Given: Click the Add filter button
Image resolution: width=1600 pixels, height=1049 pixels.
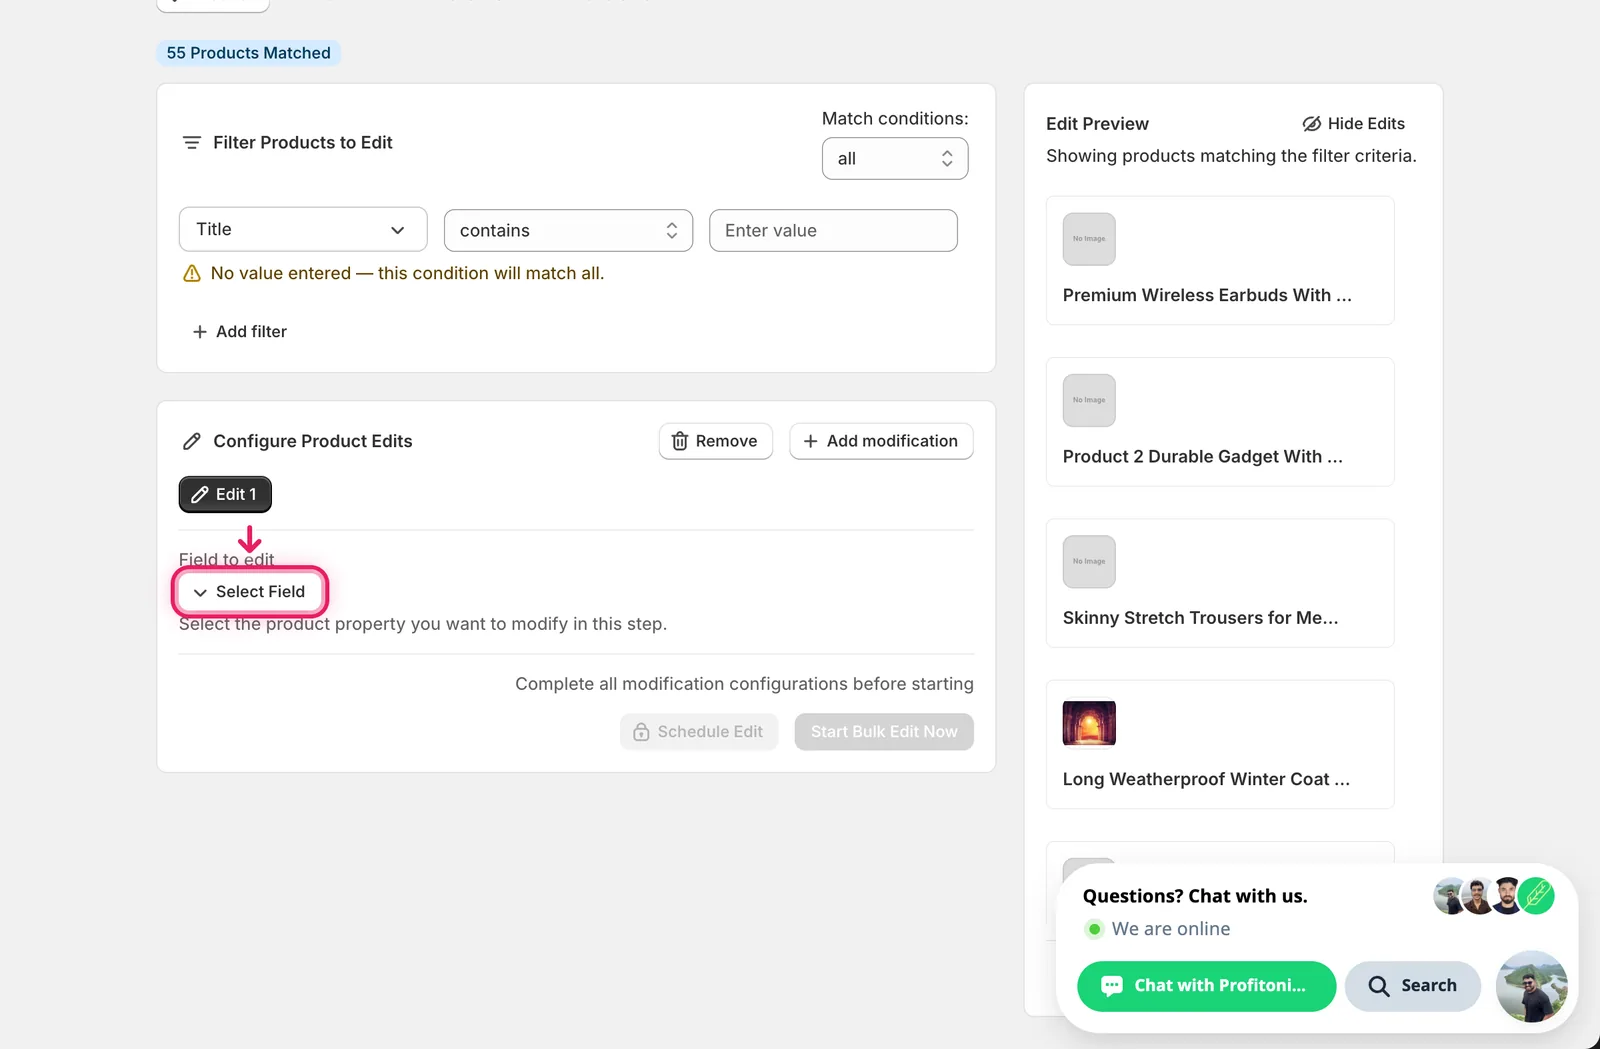Looking at the screenshot, I should [239, 331].
